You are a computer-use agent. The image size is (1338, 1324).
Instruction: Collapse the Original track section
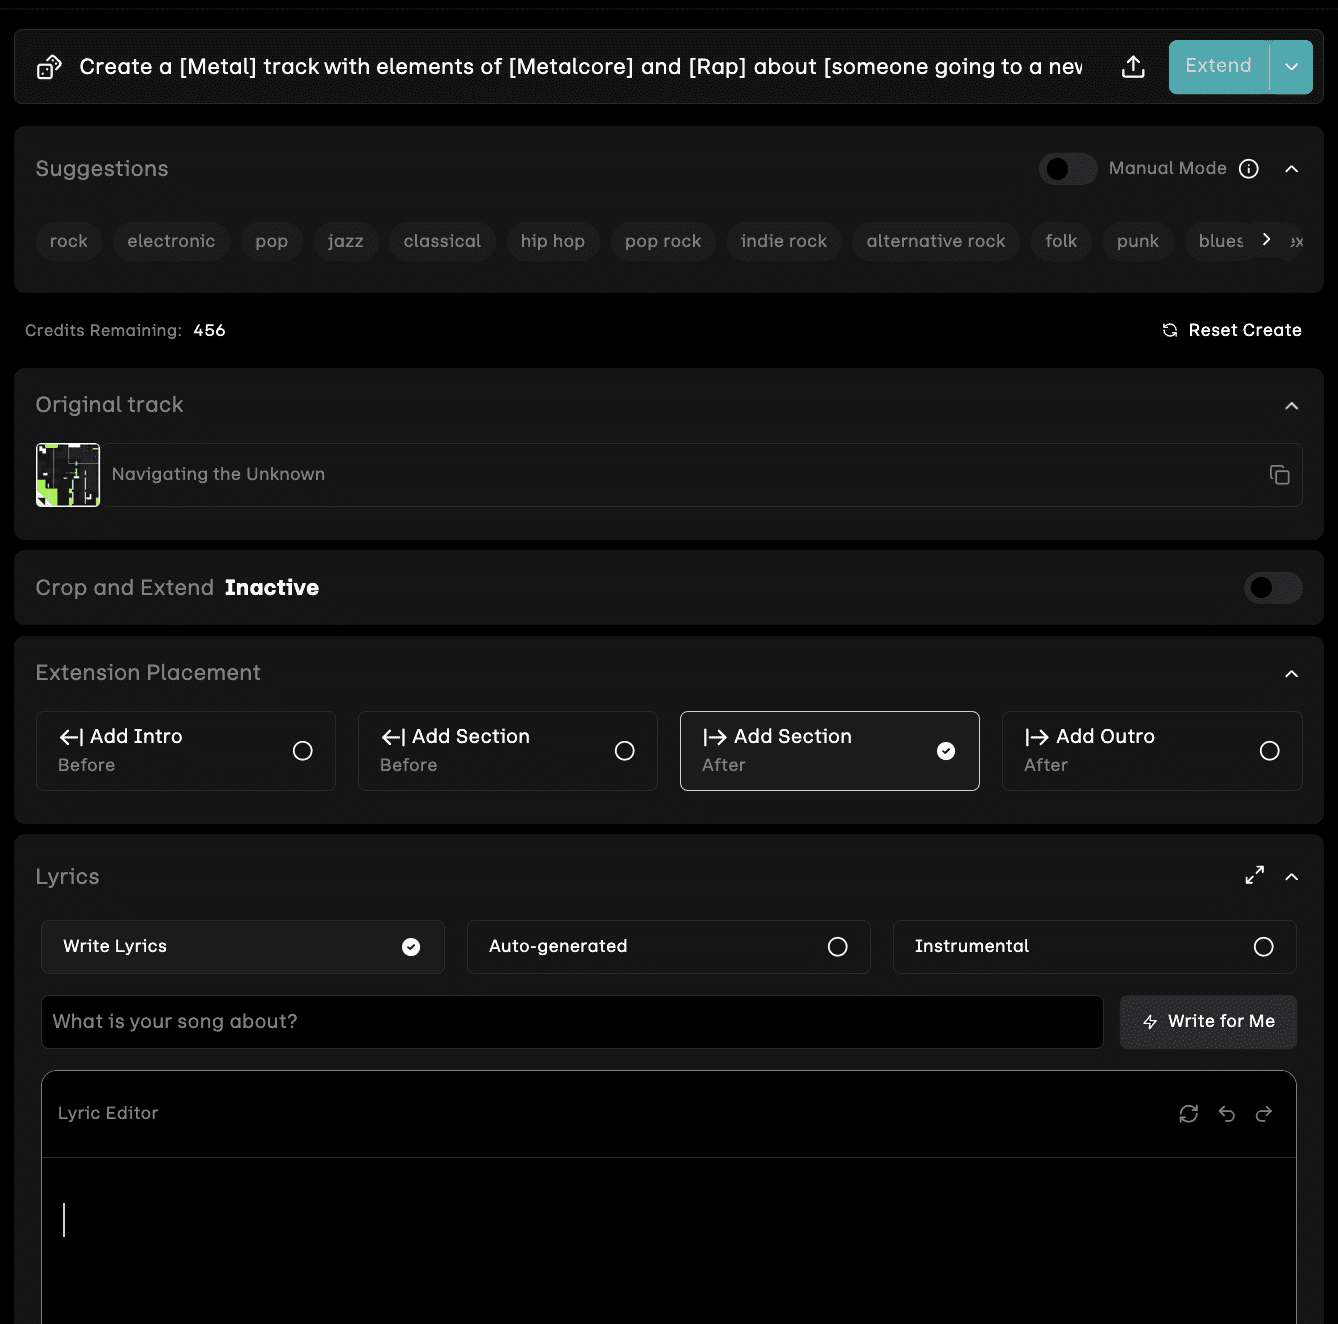(x=1291, y=406)
